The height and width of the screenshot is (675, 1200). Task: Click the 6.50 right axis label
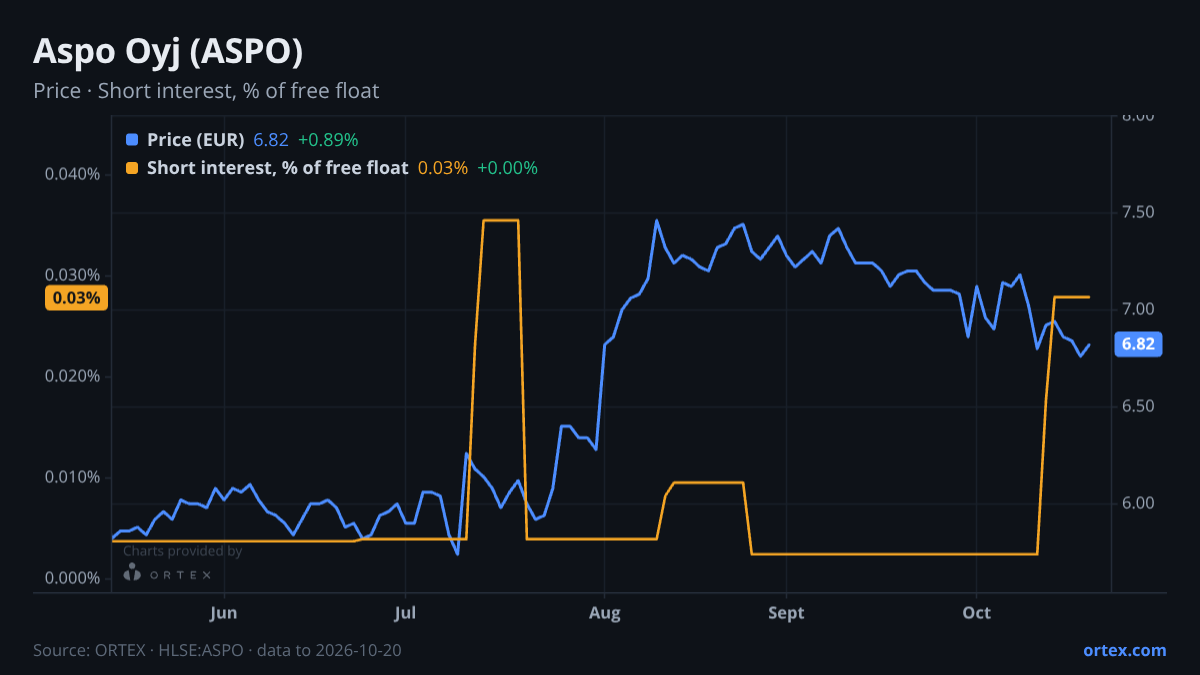click(x=1138, y=406)
